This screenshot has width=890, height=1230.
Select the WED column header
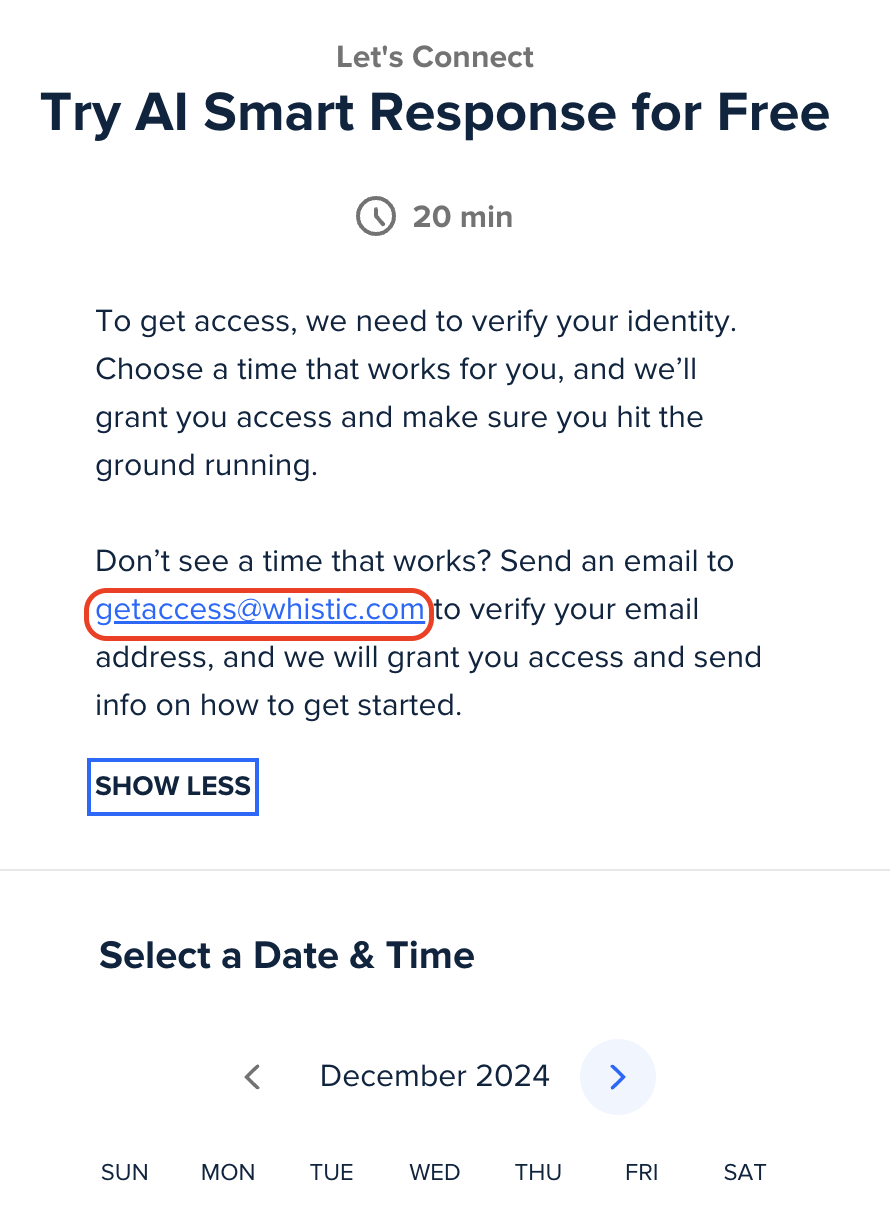tap(435, 1172)
